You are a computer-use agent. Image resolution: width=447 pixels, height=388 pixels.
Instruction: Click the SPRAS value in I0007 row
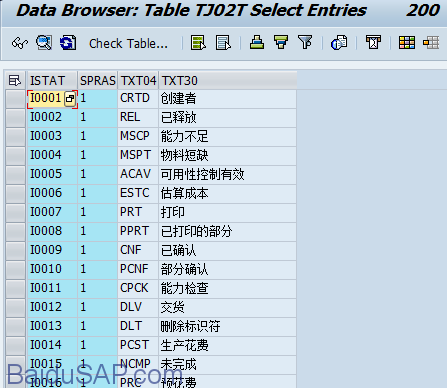[98, 213]
